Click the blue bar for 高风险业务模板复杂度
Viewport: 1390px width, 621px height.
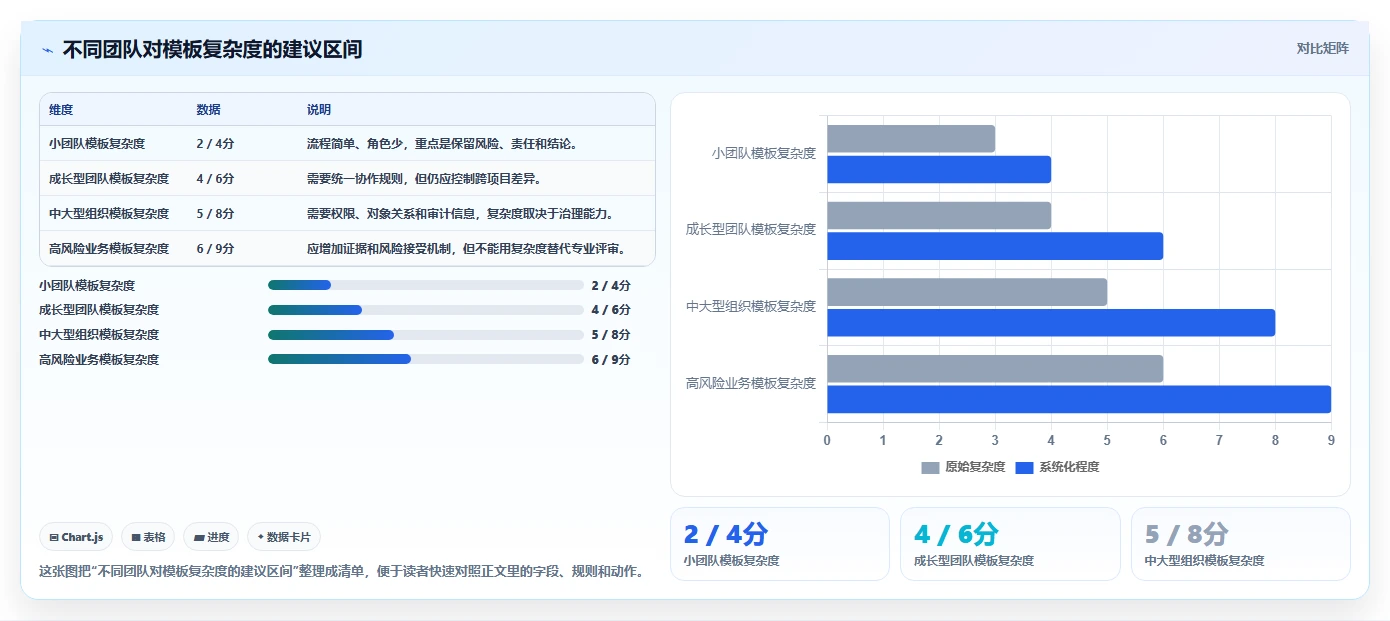coord(1079,399)
